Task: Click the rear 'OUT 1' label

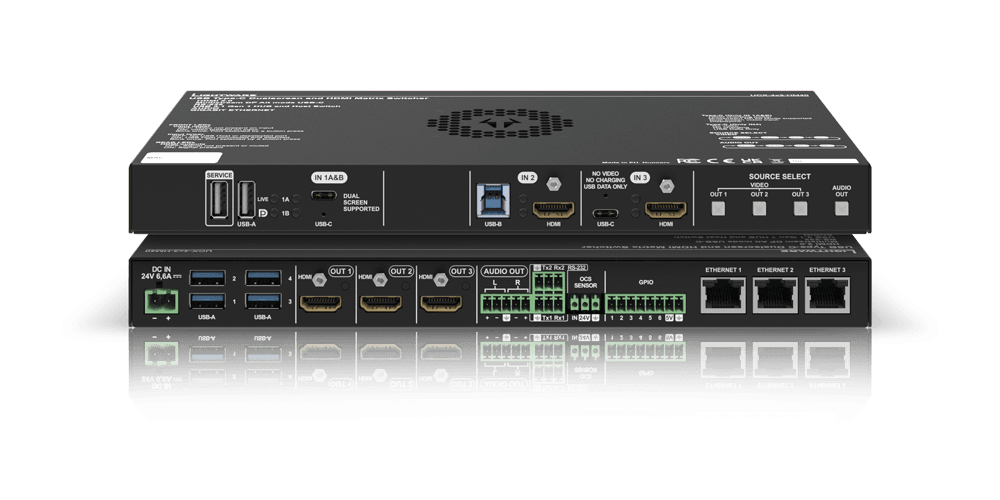Action: point(341,271)
